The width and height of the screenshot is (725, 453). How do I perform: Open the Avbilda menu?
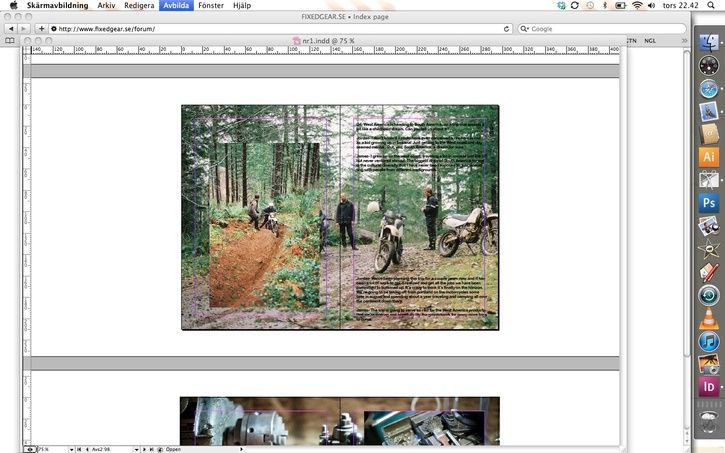(x=175, y=5)
